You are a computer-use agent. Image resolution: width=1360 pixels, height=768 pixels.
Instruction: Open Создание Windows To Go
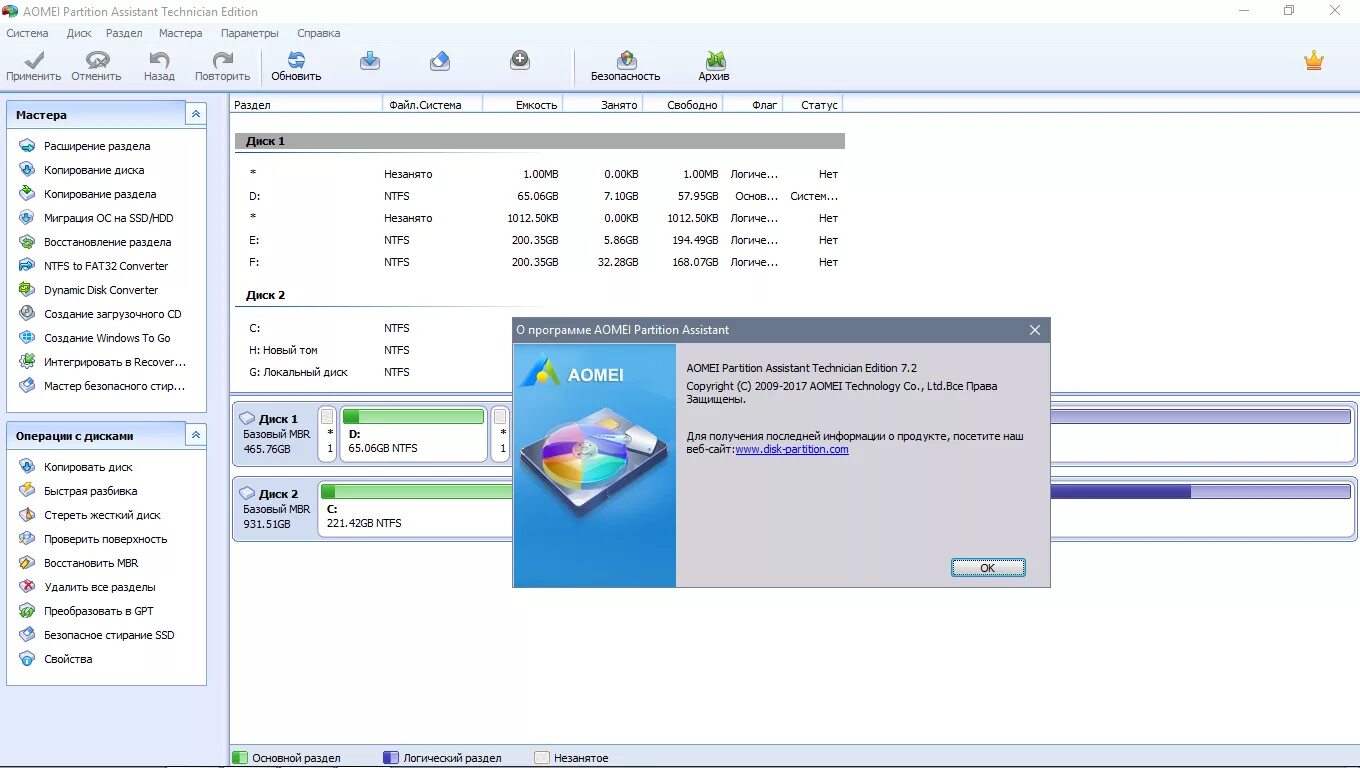click(x=107, y=338)
